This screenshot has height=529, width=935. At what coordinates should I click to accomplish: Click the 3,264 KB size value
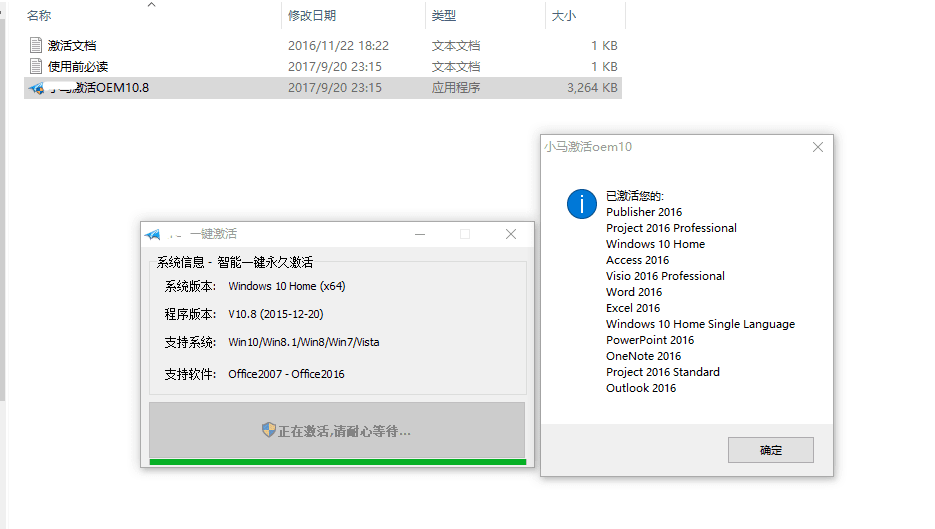592,88
